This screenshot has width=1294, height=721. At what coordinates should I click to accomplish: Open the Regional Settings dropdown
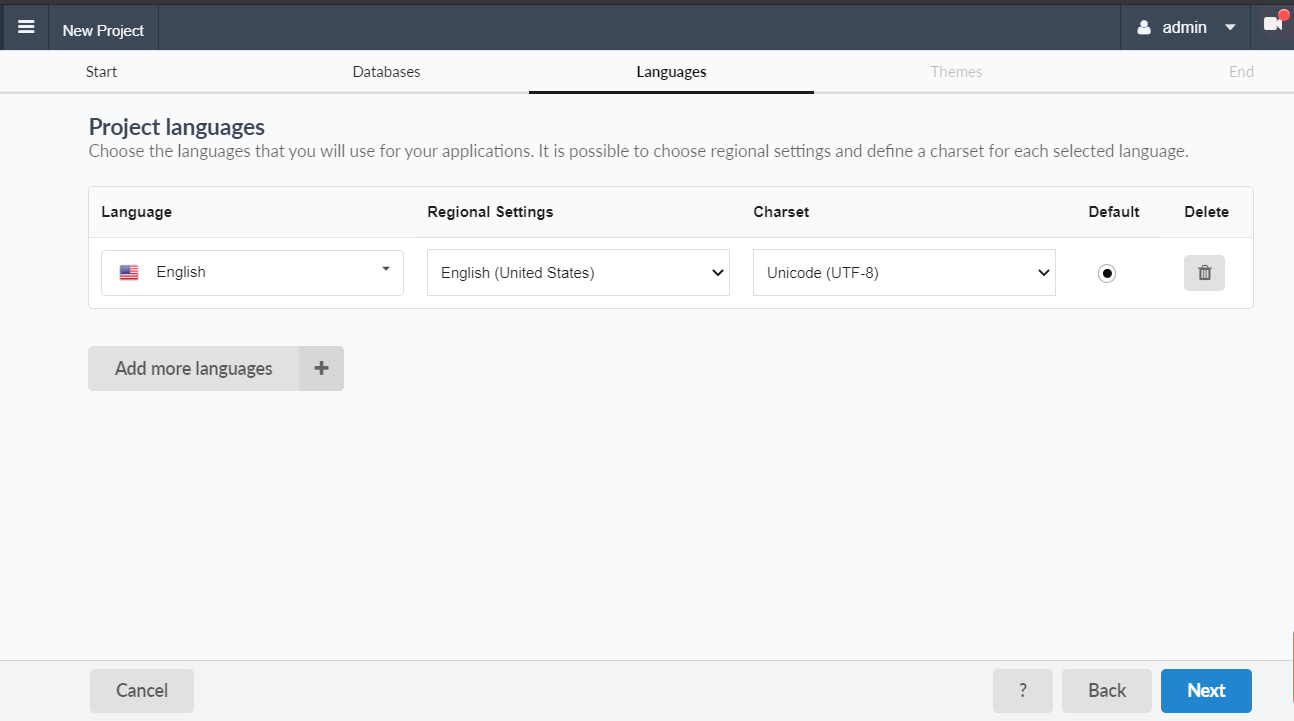[x=578, y=272]
